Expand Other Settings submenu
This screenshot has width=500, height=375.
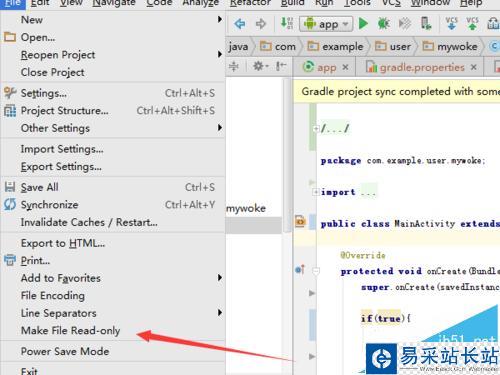[113, 128]
